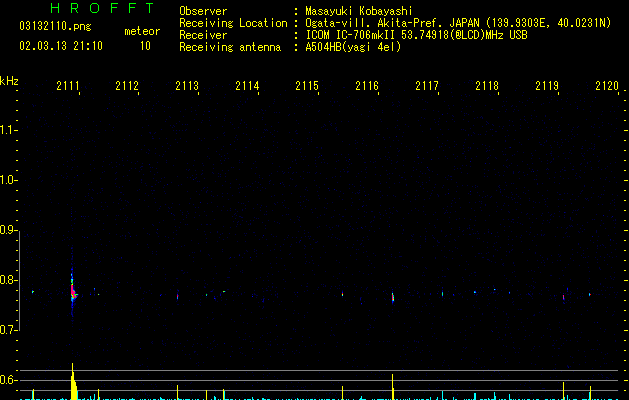The width and height of the screenshot is (629, 400).
Task: Click the 2117 time axis label
Action: click(x=427, y=86)
